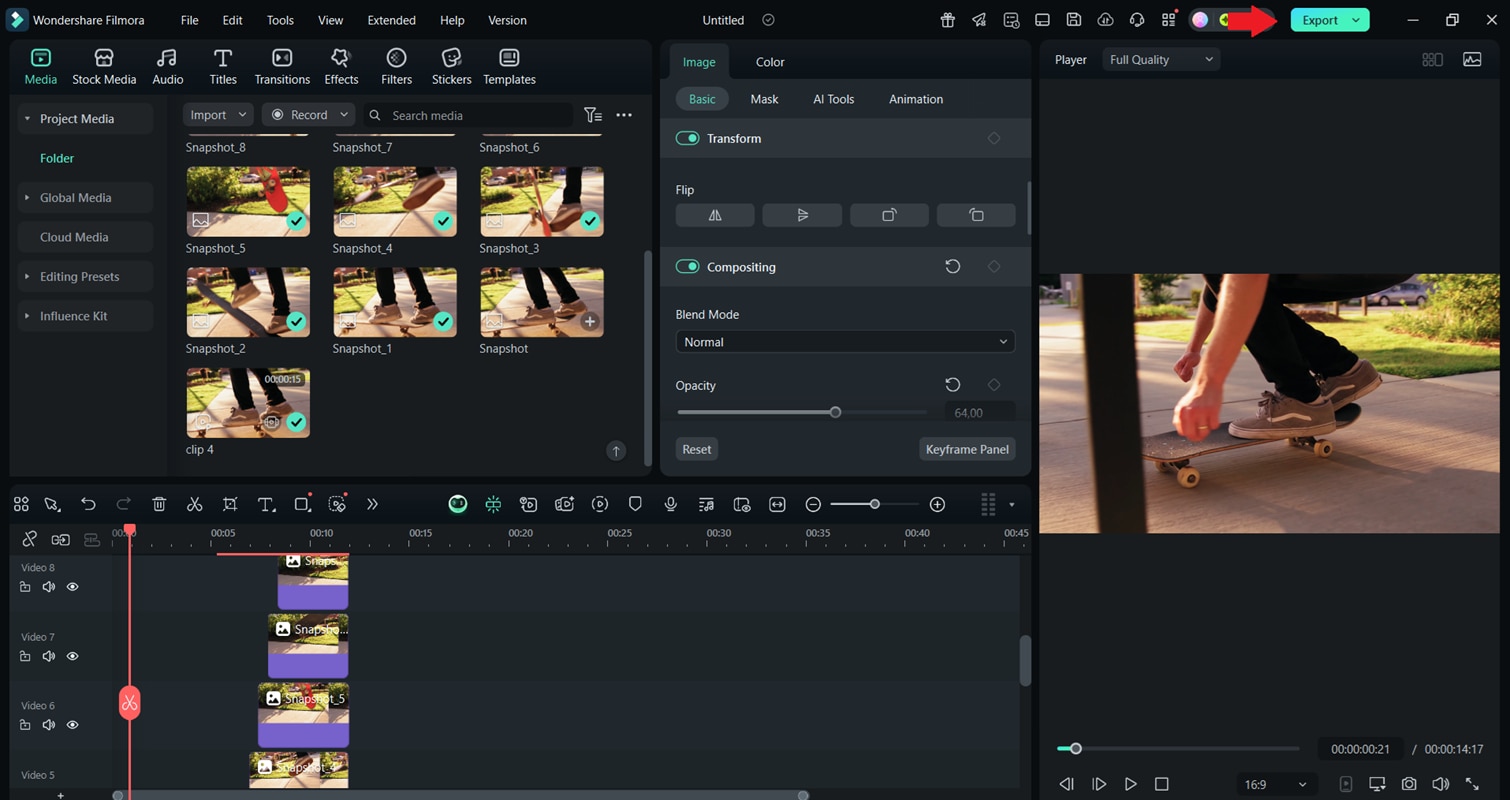Screen dimensions: 1510x800
Task: Open the Delete icon to remove selected clip
Action: coord(159,504)
